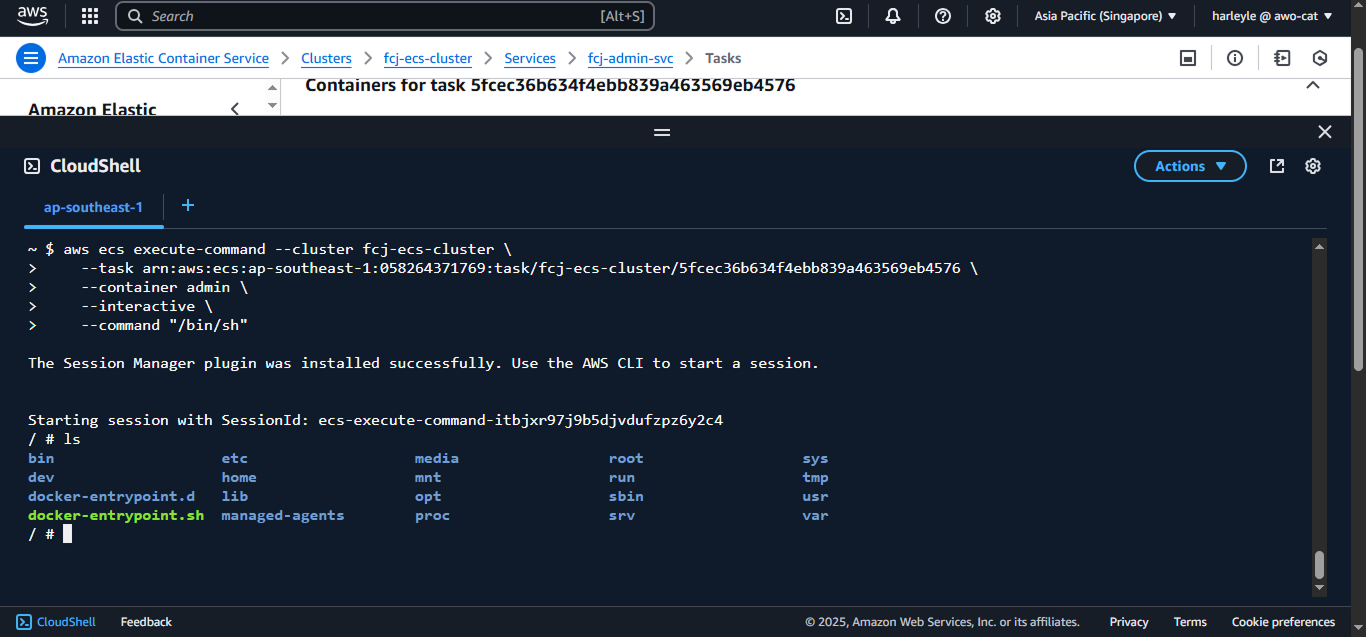Click managed-agents in ls output
The width and height of the screenshot is (1366, 637).
283,515
